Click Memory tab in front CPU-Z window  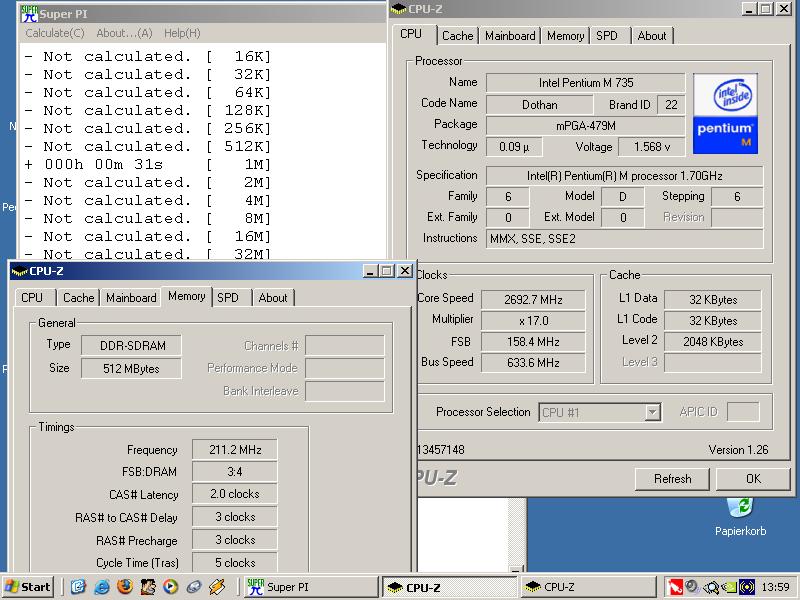[187, 296]
